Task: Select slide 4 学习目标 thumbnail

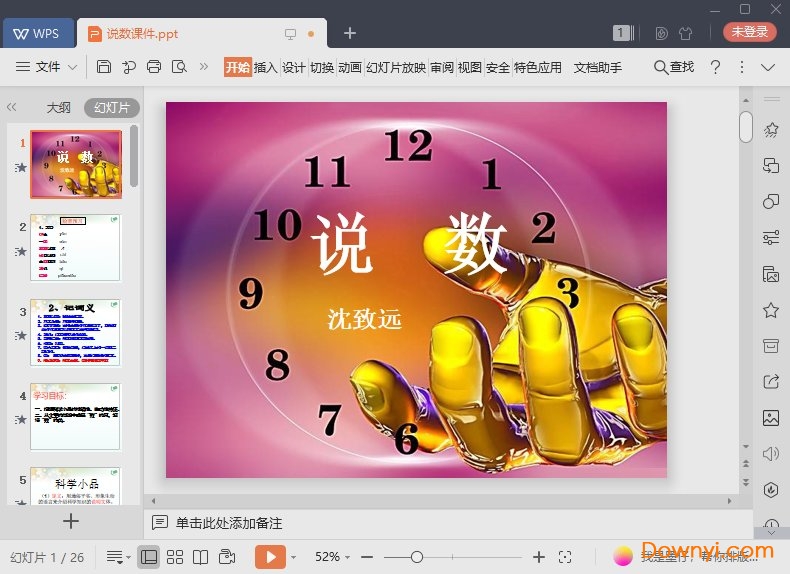Action: click(76, 416)
